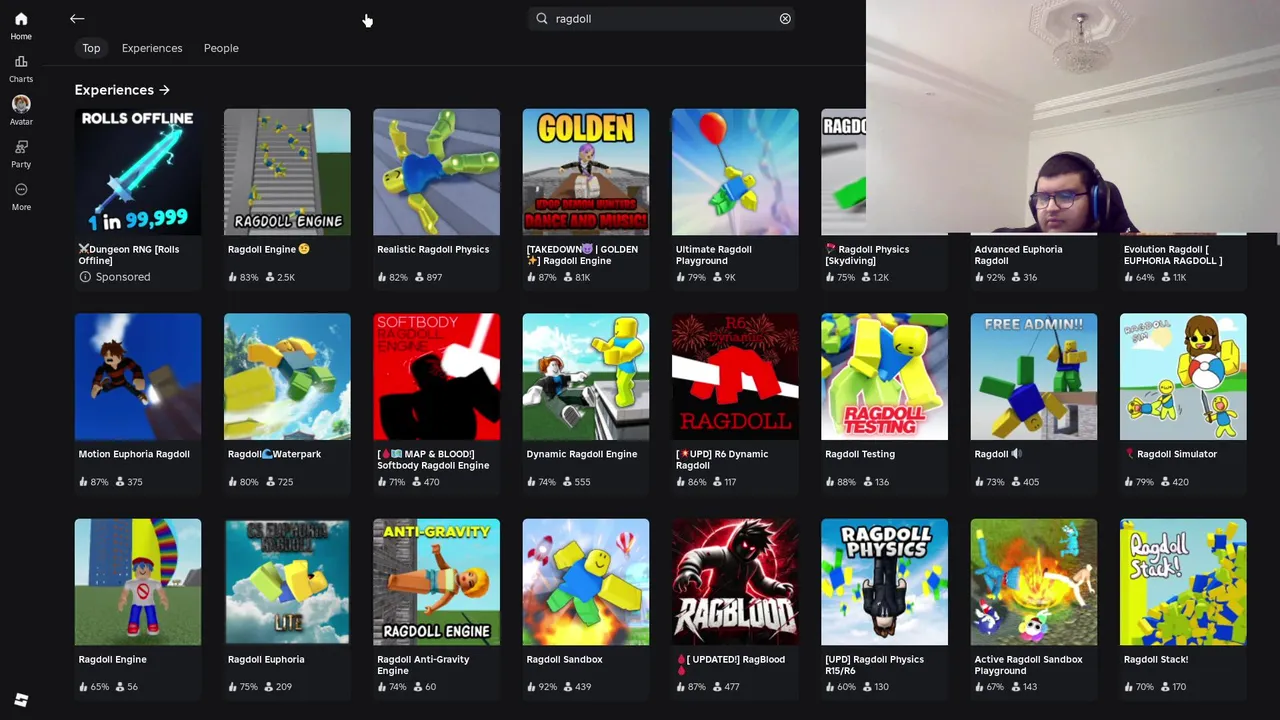Click the Sponsored info icon

[85, 277]
